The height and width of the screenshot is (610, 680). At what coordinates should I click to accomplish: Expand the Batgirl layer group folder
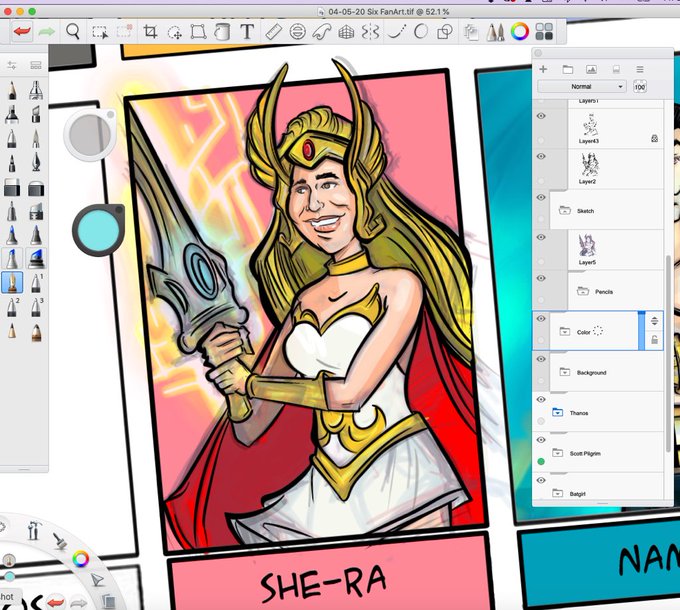pyautogui.click(x=557, y=493)
